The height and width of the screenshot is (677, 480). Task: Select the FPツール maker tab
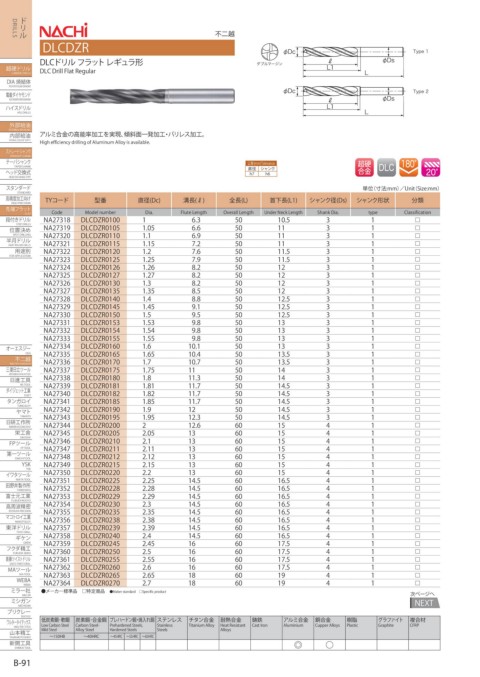pyautogui.click(x=16, y=444)
